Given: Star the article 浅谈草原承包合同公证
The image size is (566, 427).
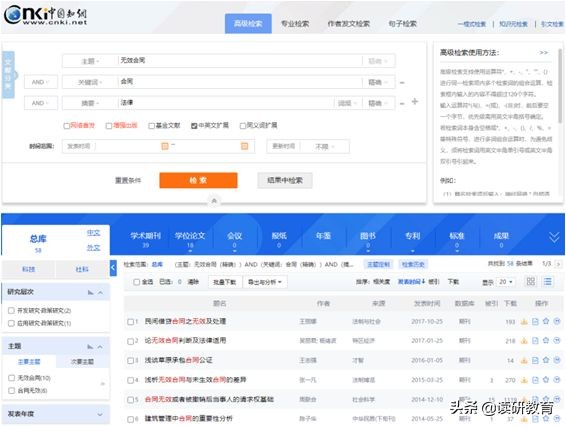Looking at the screenshot, I should [546, 360].
